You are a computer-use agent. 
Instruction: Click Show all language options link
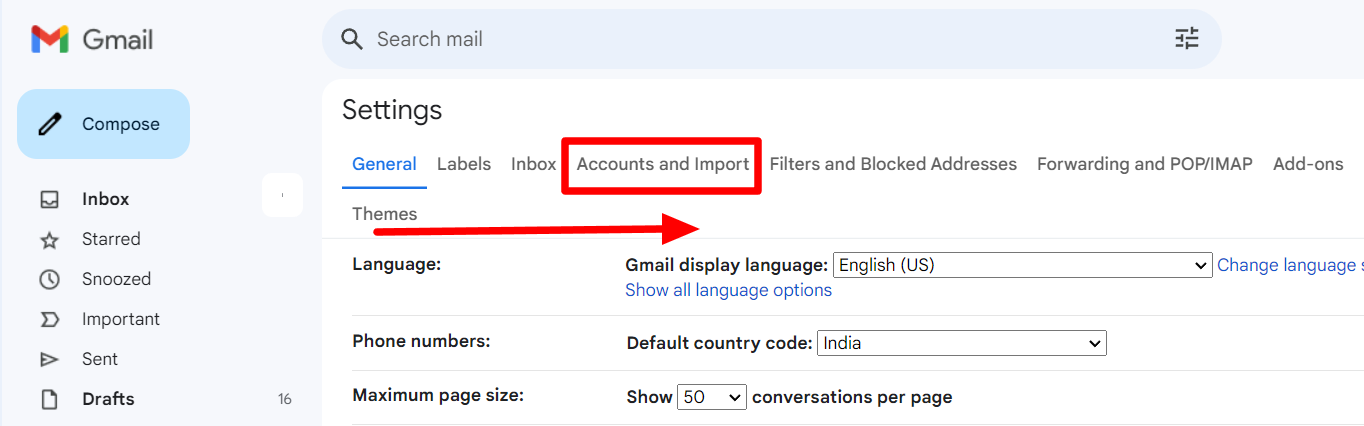coord(728,290)
